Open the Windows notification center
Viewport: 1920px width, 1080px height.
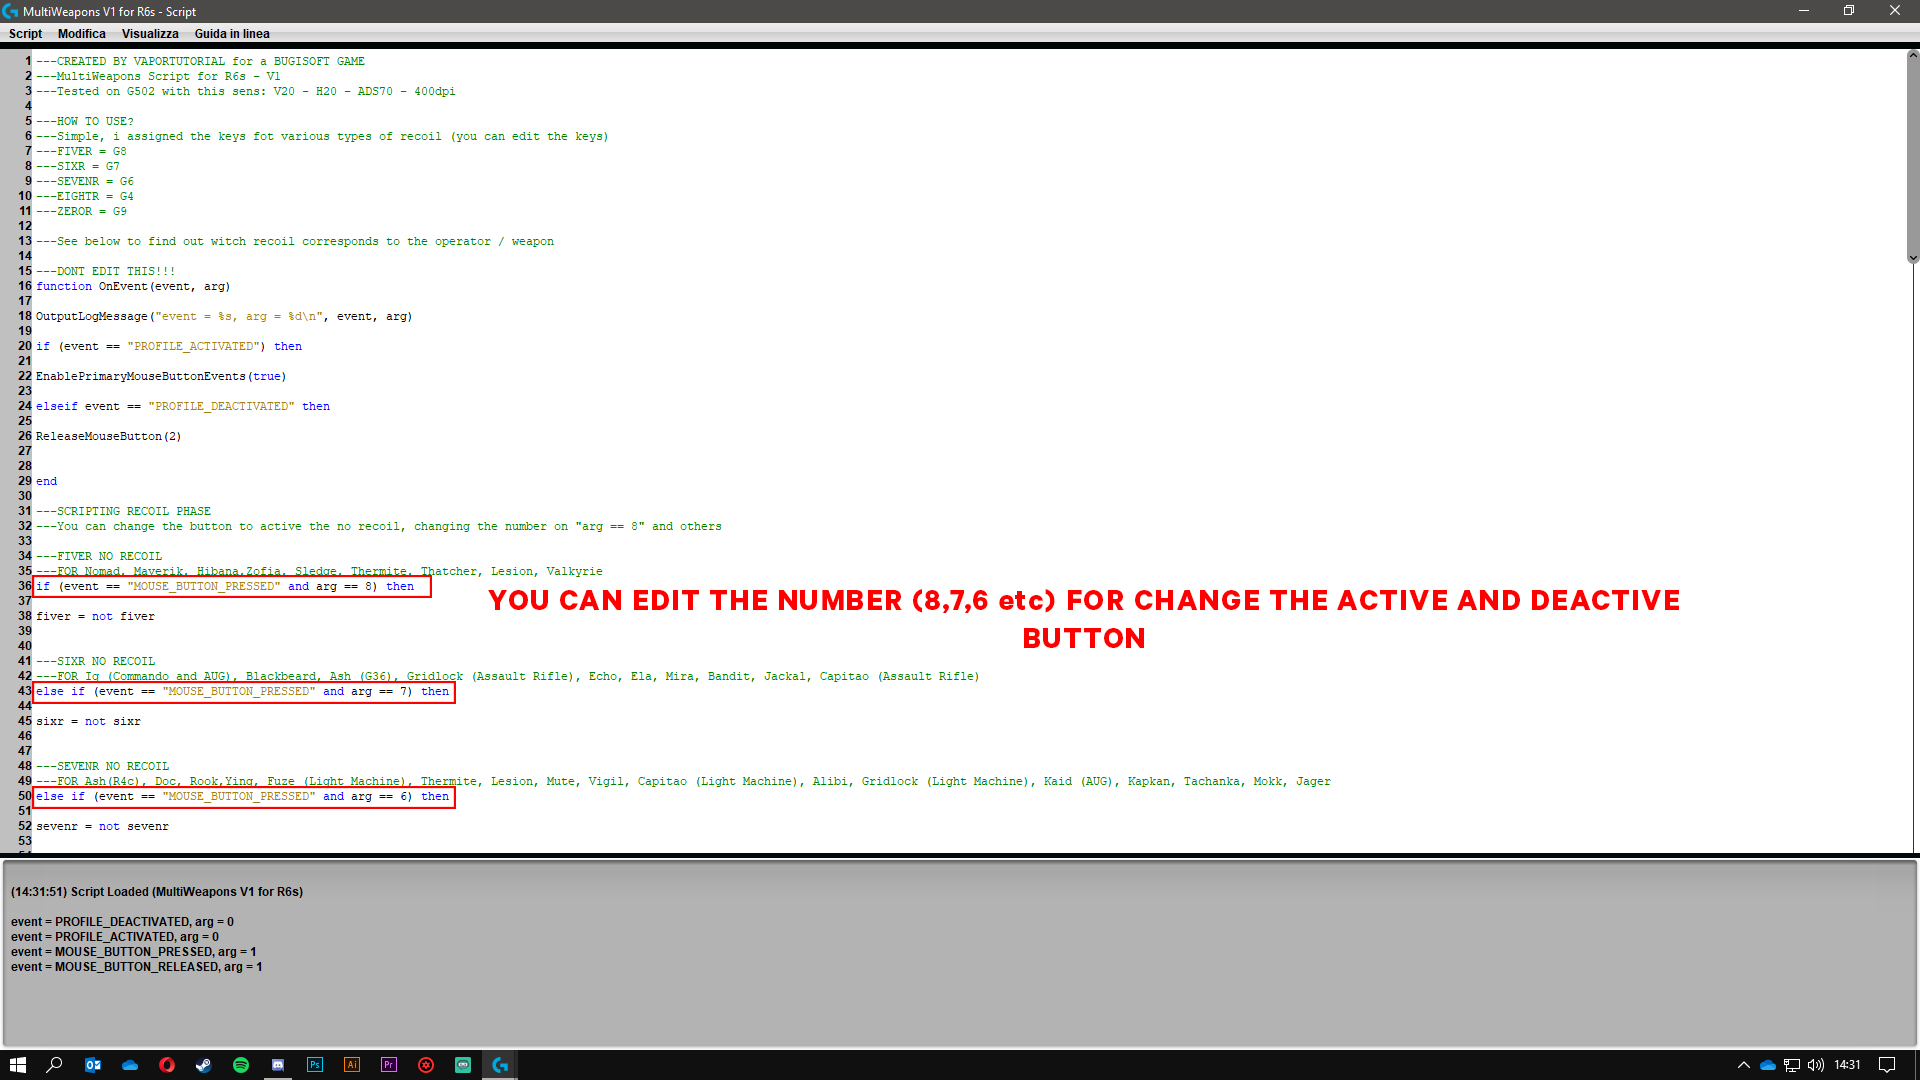pyautogui.click(x=1887, y=1065)
